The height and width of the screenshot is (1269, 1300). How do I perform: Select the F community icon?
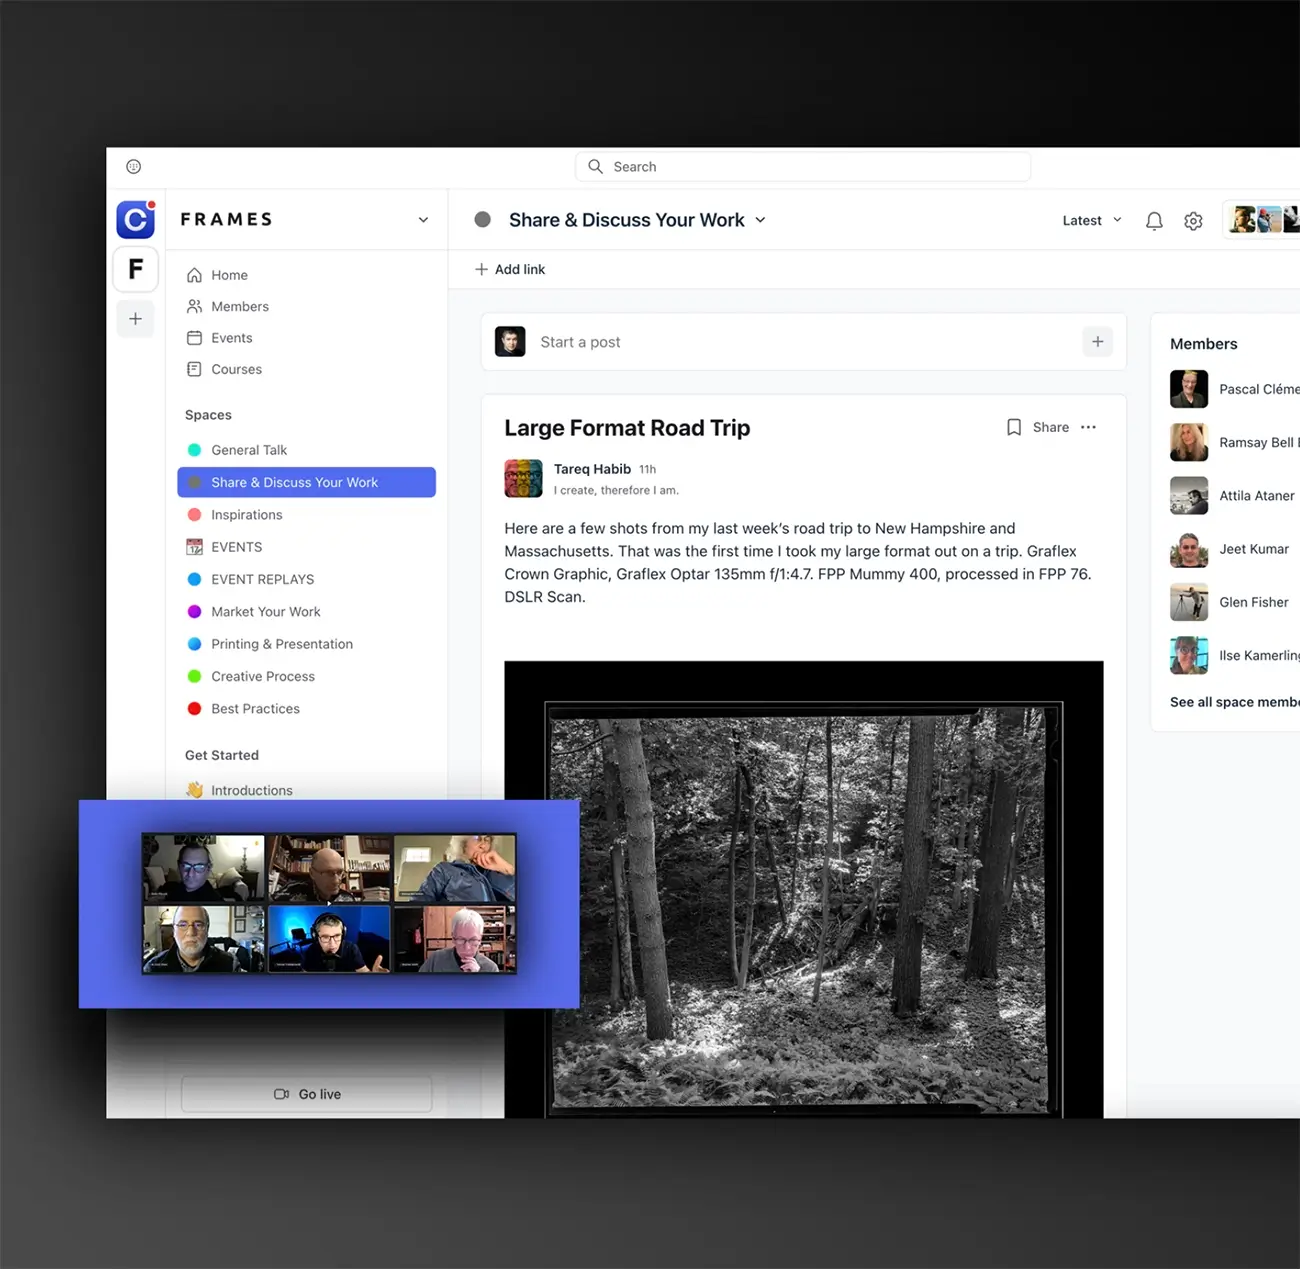135,269
